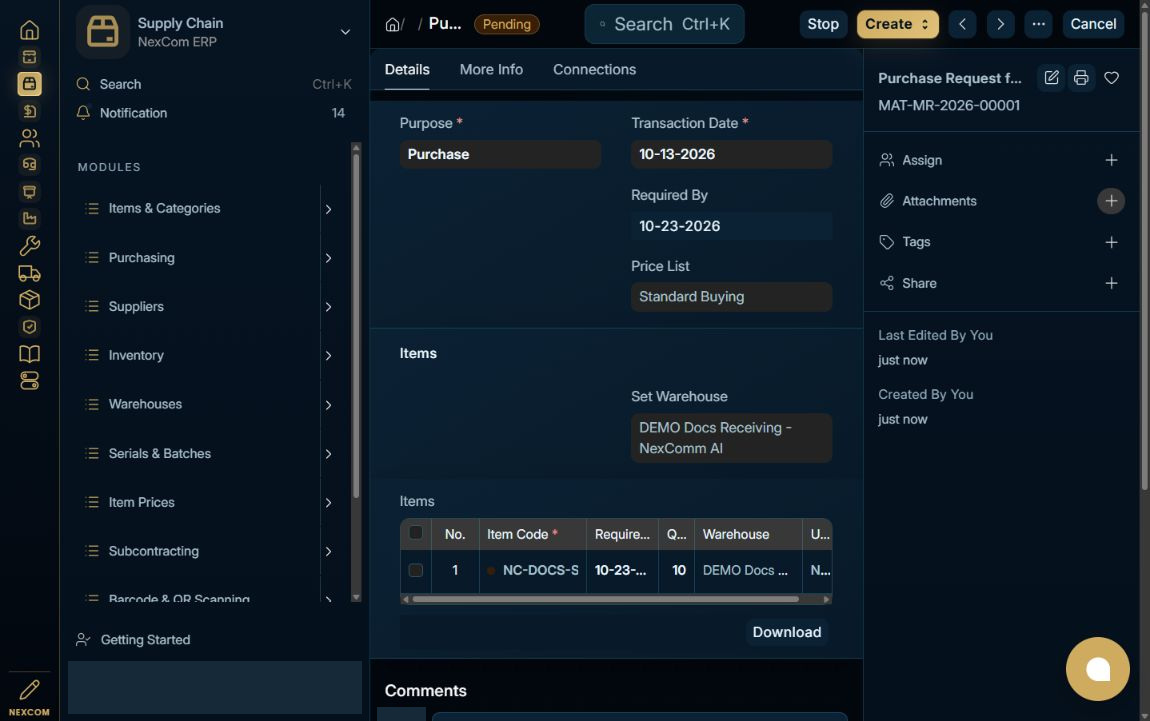Click the home breadcrumb icon

pos(392,24)
